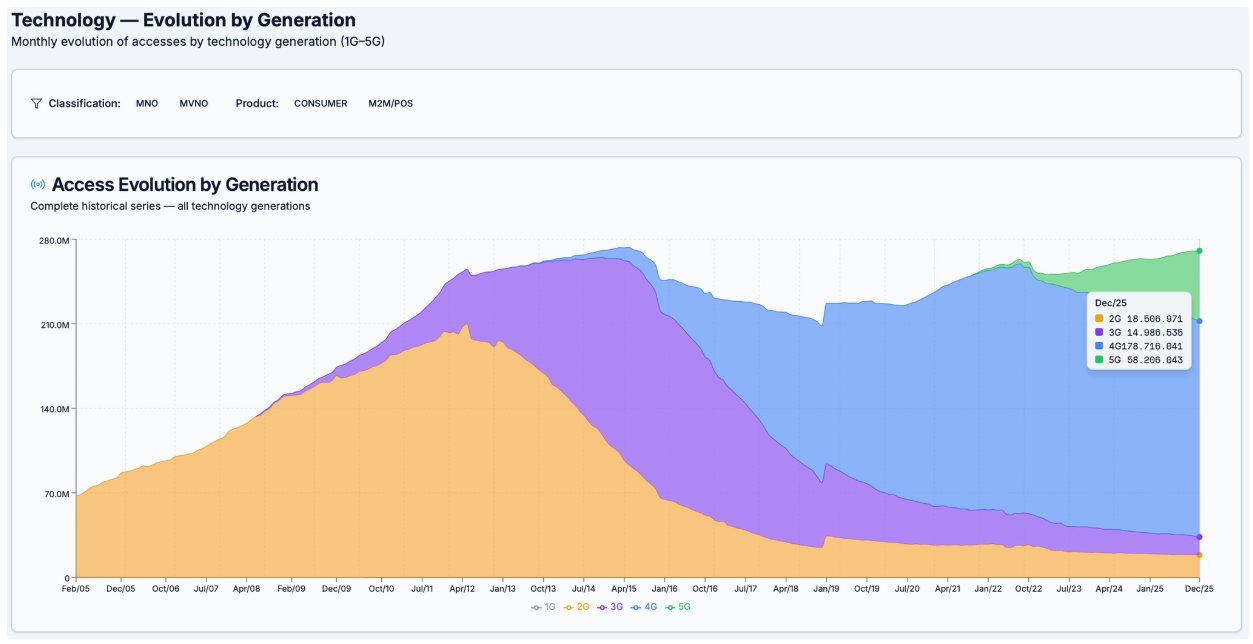The width and height of the screenshot is (1253, 644).
Task: Select the CONSUMER product filter
Action: (x=320, y=104)
